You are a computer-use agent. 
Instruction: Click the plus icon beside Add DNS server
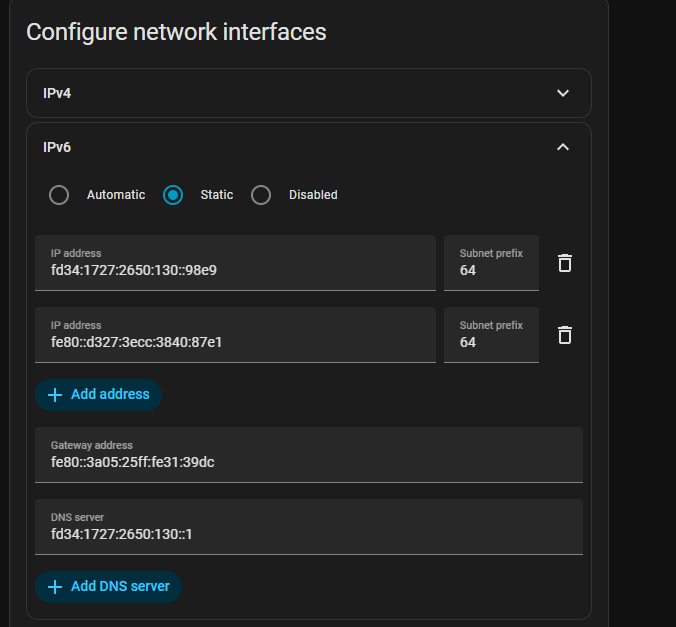55,587
